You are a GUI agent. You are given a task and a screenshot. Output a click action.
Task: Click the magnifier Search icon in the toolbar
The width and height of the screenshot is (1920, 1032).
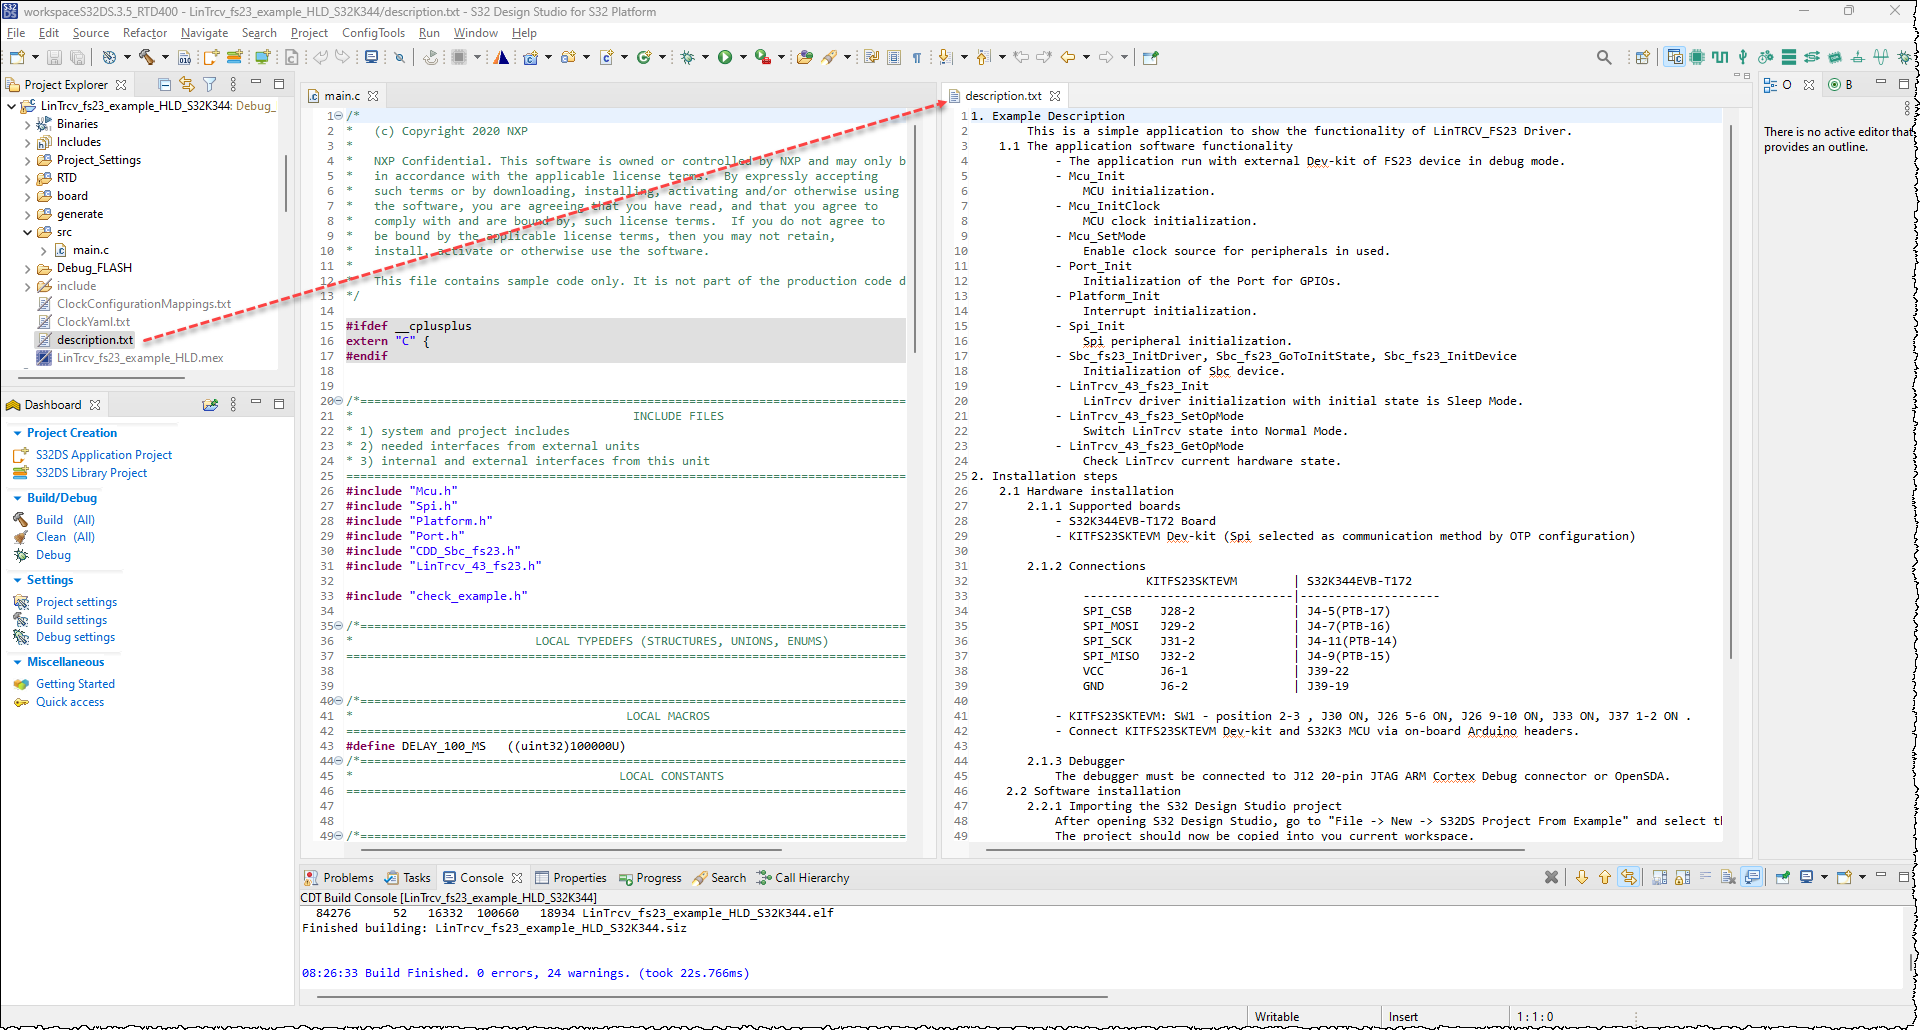click(x=1604, y=57)
